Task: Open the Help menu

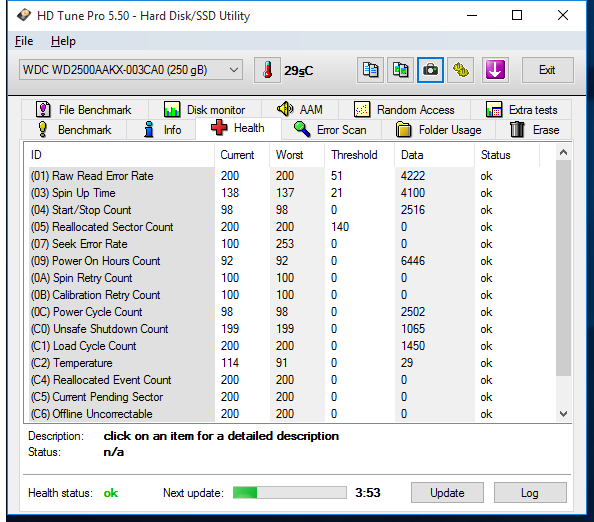Action: (x=63, y=41)
